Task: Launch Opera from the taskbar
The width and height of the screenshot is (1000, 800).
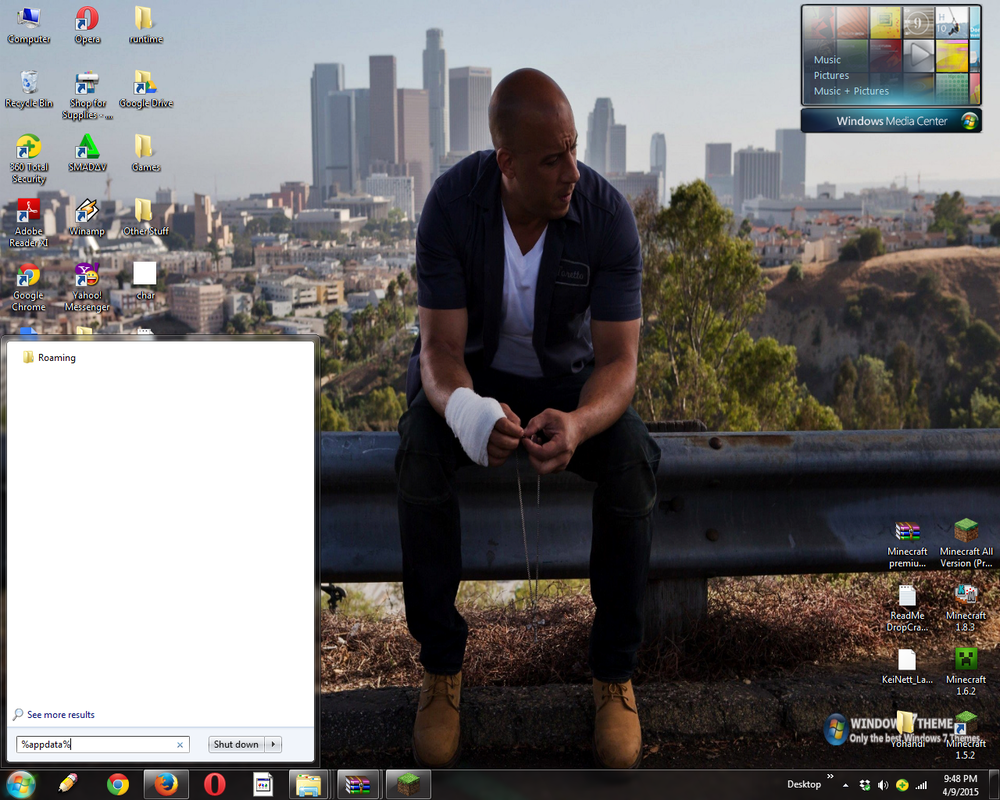Action: tap(214, 784)
